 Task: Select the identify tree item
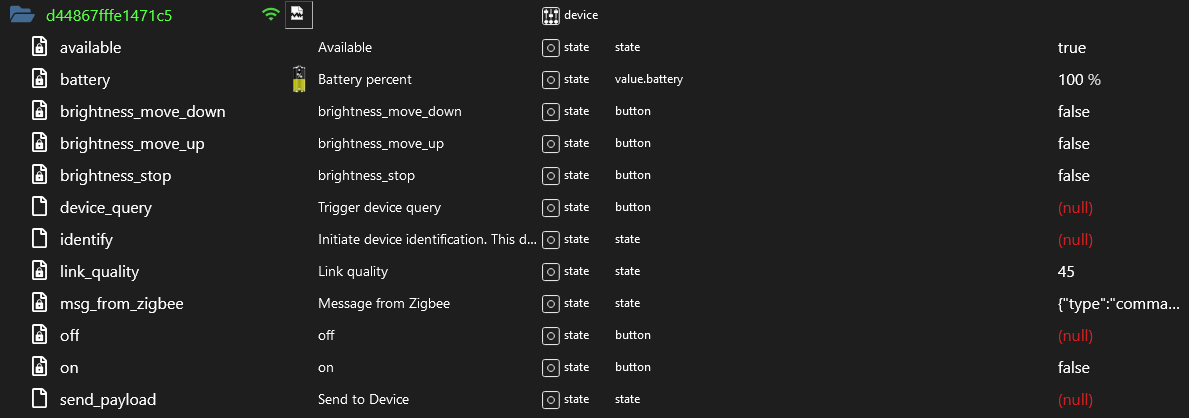tap(86, 240)
